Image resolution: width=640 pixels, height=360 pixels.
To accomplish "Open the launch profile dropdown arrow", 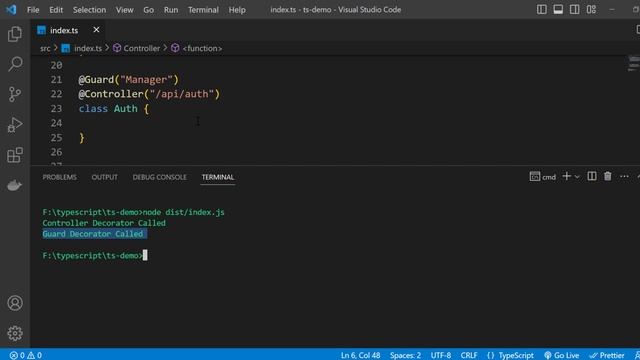I will click(x=577, y=177).
